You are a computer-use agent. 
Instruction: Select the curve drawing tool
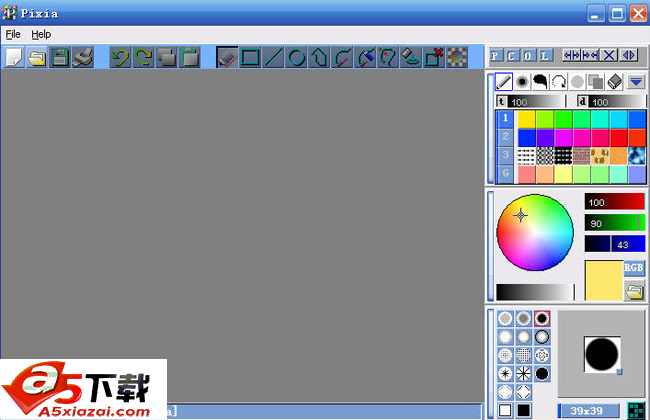(342, 57)
